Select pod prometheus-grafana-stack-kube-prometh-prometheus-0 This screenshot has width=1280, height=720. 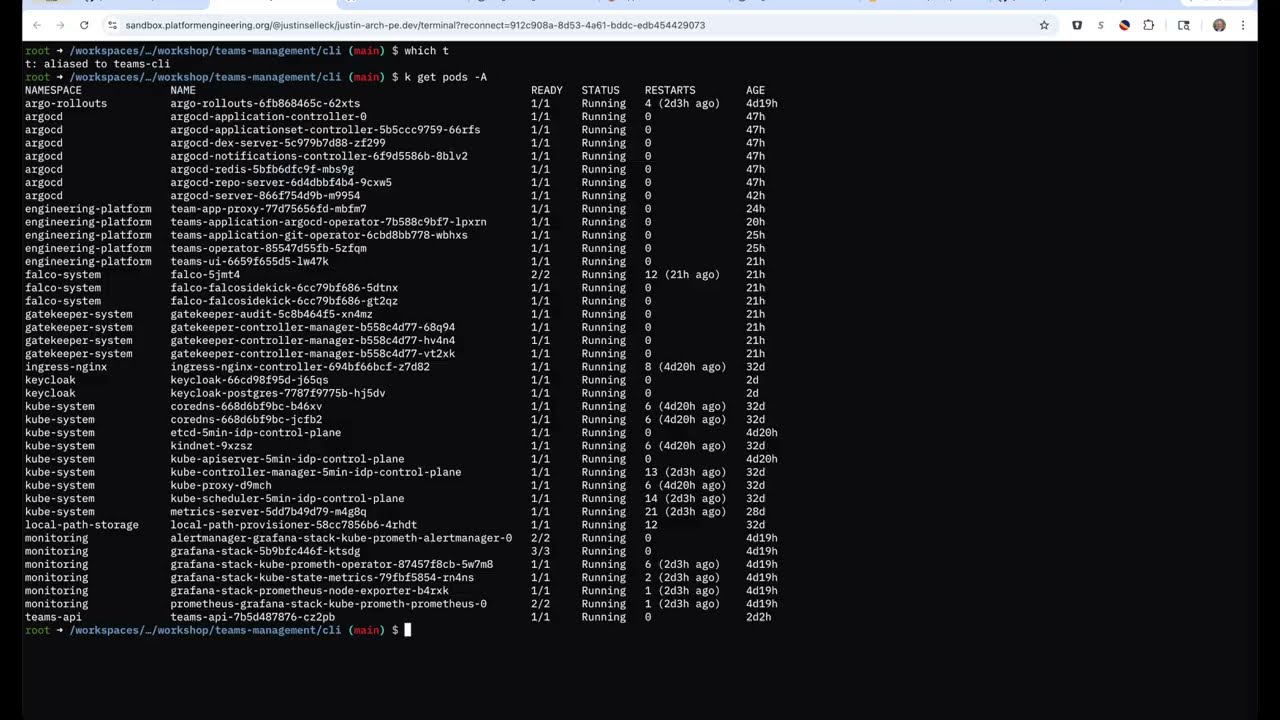tap(328, 604)
